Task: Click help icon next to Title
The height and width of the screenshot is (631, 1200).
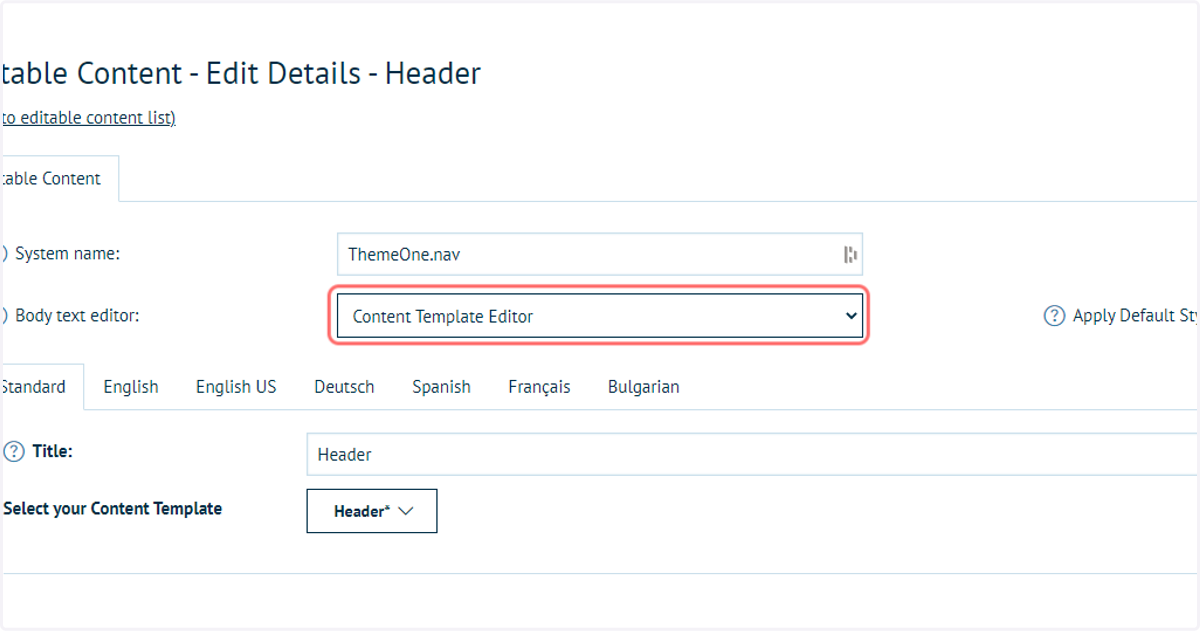Action: coord(14,452)
